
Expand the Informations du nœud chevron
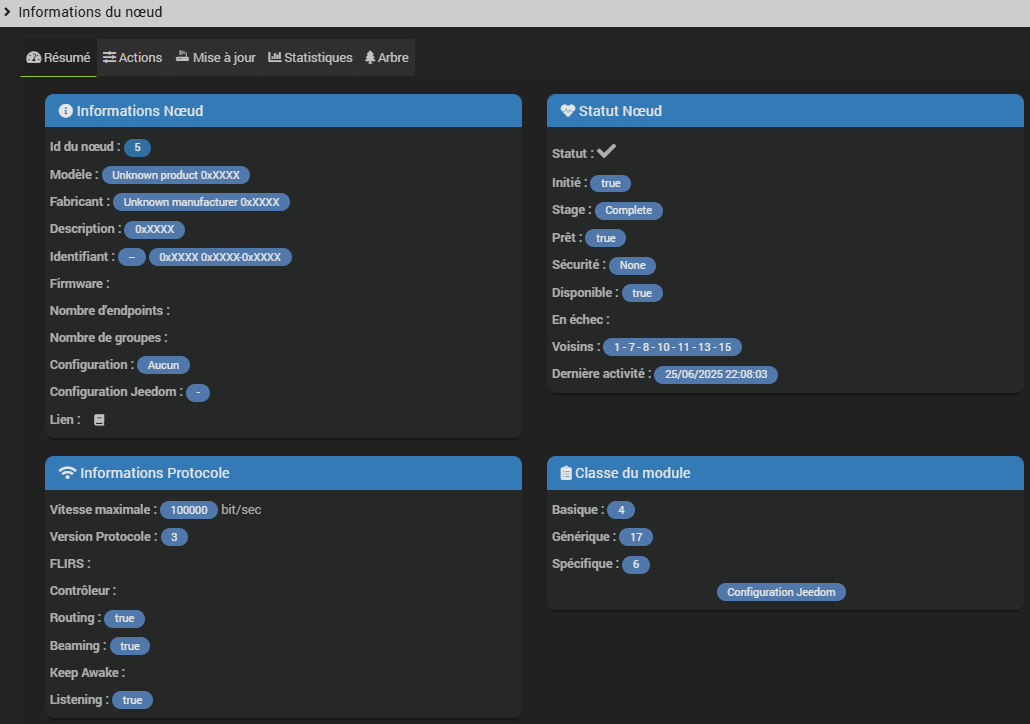[x=7, y=12]
